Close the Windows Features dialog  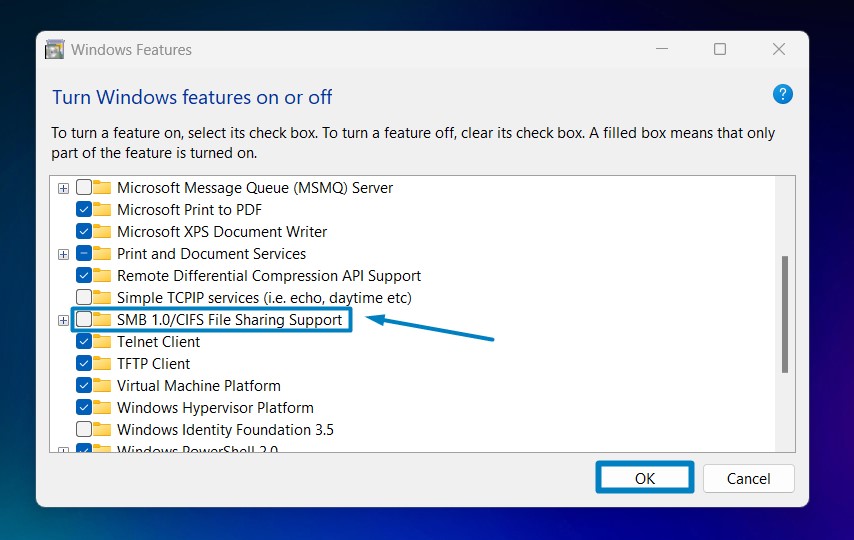pyautogui.click(x=779, y=49)
